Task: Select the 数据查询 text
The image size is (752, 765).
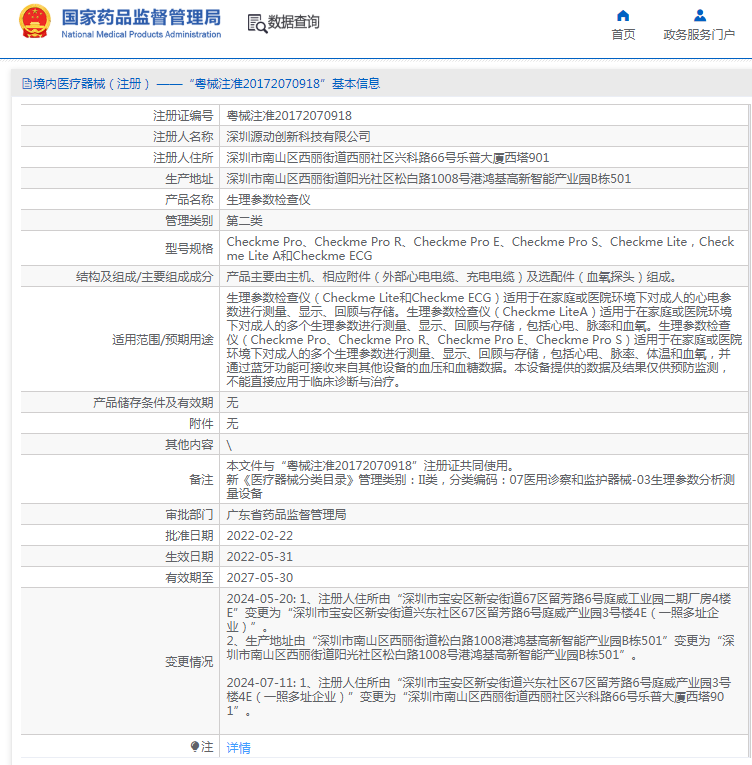Action: coord(293,22)
